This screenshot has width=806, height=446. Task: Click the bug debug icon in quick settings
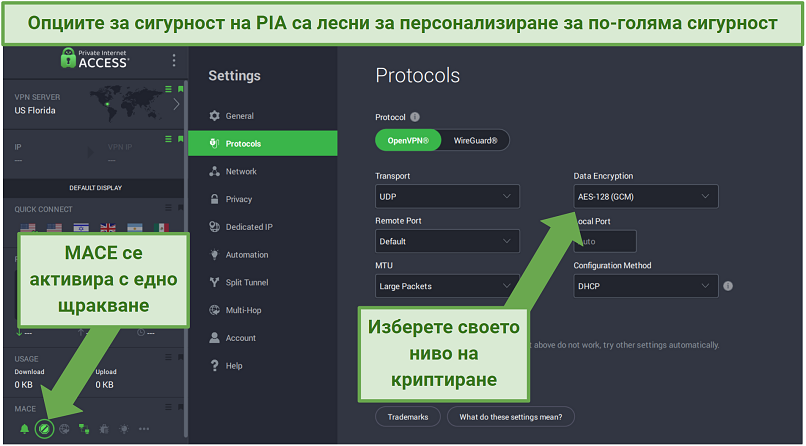(104, 429)
